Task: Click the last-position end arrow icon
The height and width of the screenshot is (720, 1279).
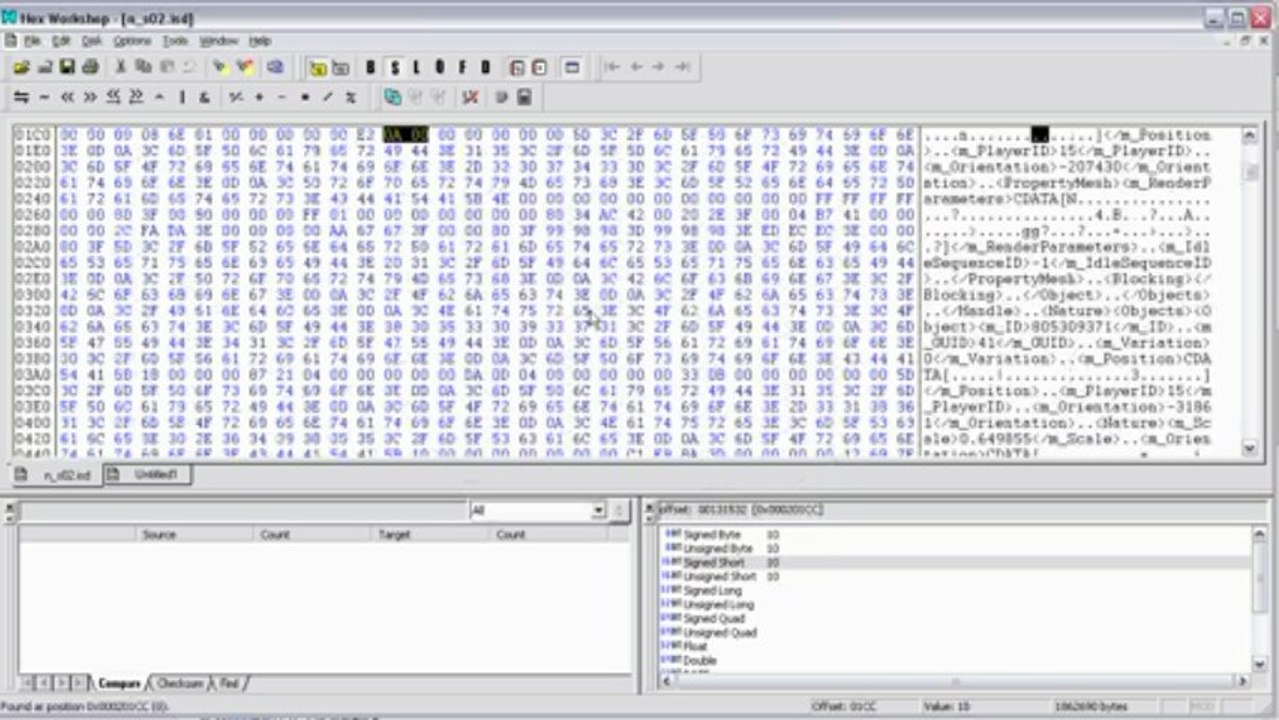Action: [682, 67]
